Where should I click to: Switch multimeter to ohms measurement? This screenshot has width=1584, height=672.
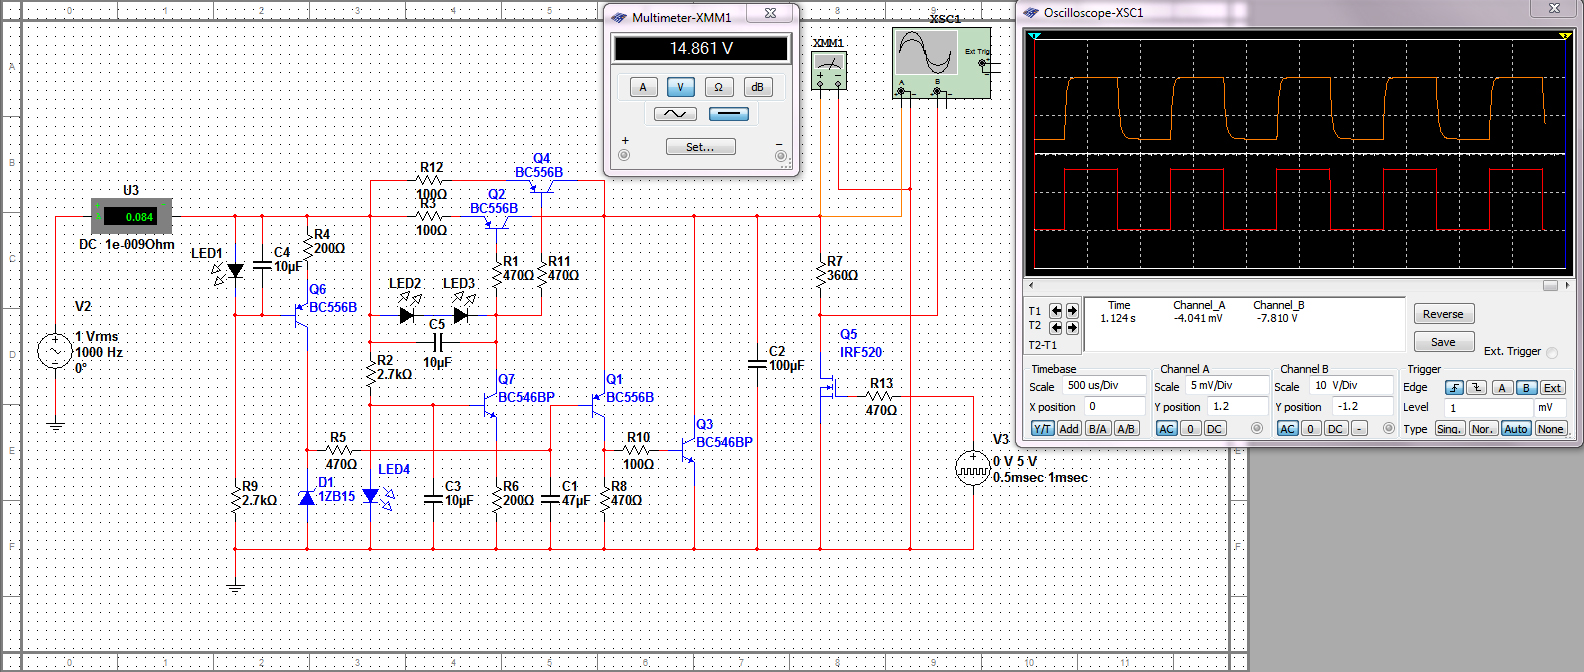pyautogui.click(x=718, y=87)
